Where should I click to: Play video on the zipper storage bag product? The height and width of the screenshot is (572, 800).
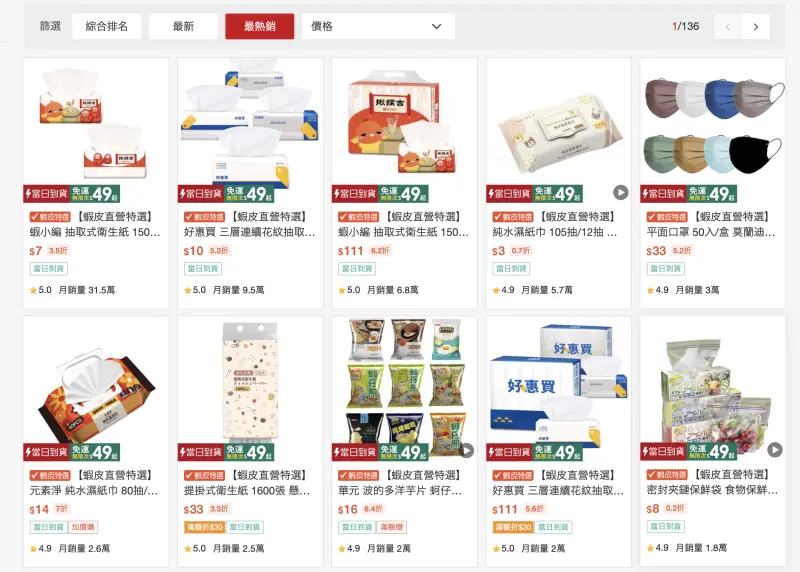click(x=774, y=450)
